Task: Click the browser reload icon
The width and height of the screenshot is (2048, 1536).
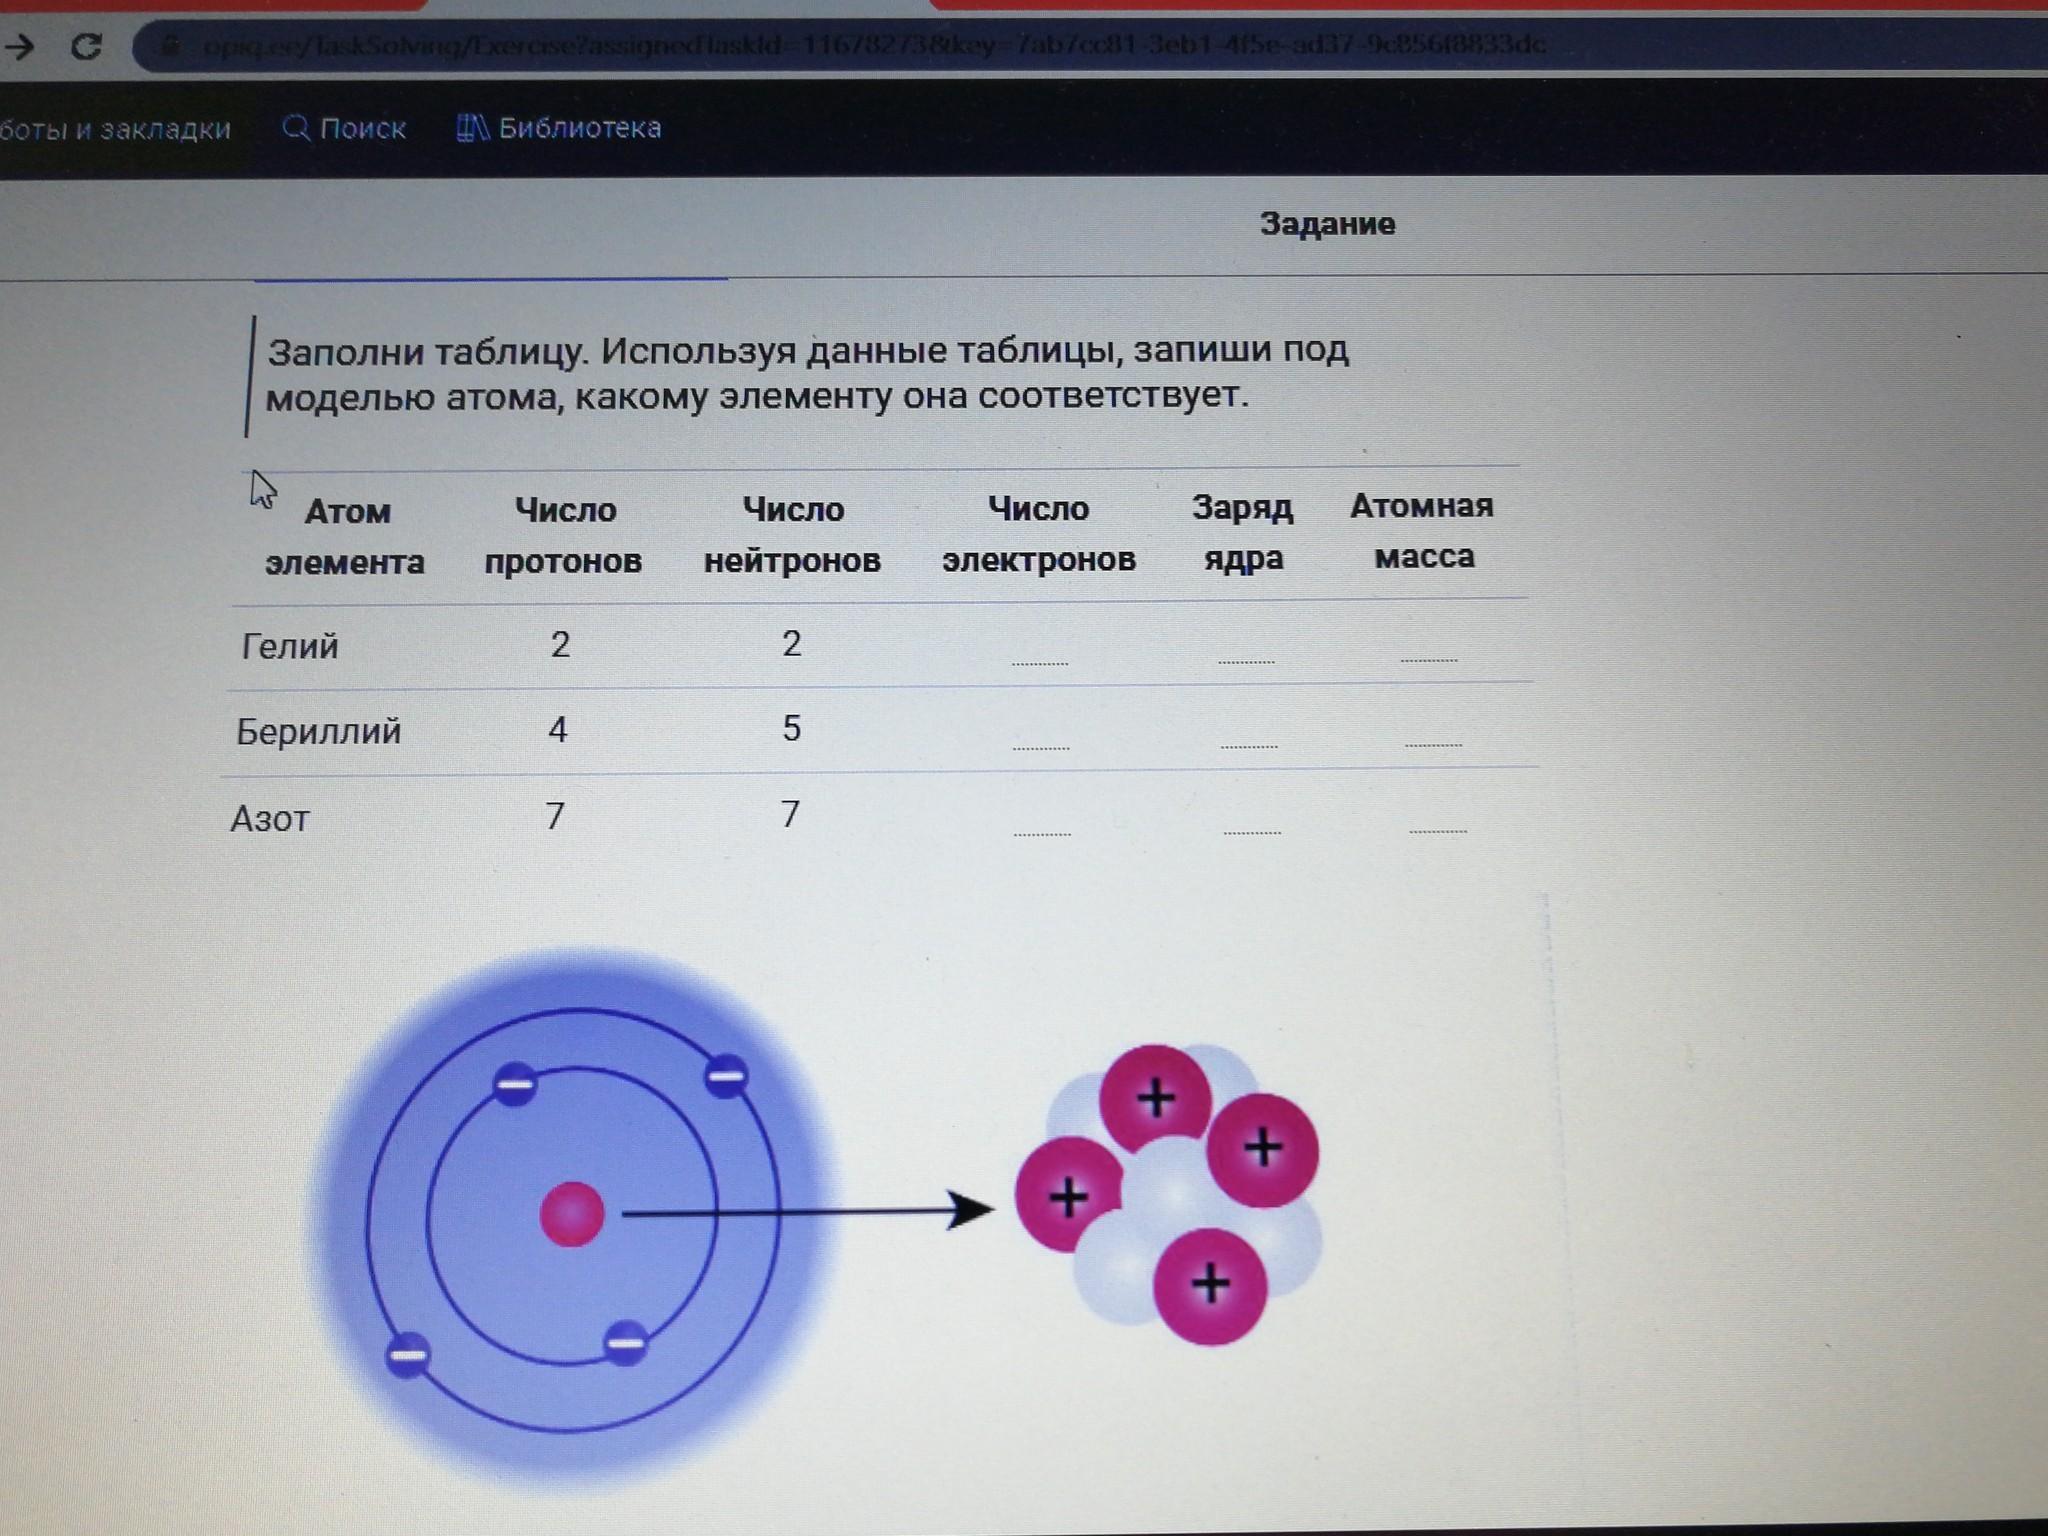Action: (x=87, y=46)
